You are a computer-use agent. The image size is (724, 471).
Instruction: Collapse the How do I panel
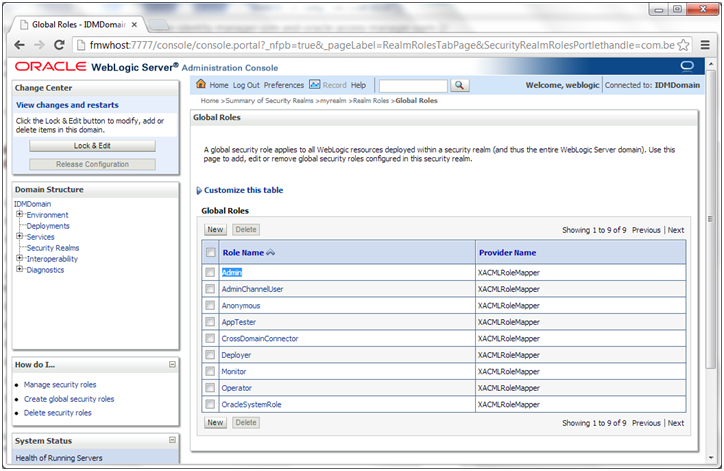[x=172, y=364]
